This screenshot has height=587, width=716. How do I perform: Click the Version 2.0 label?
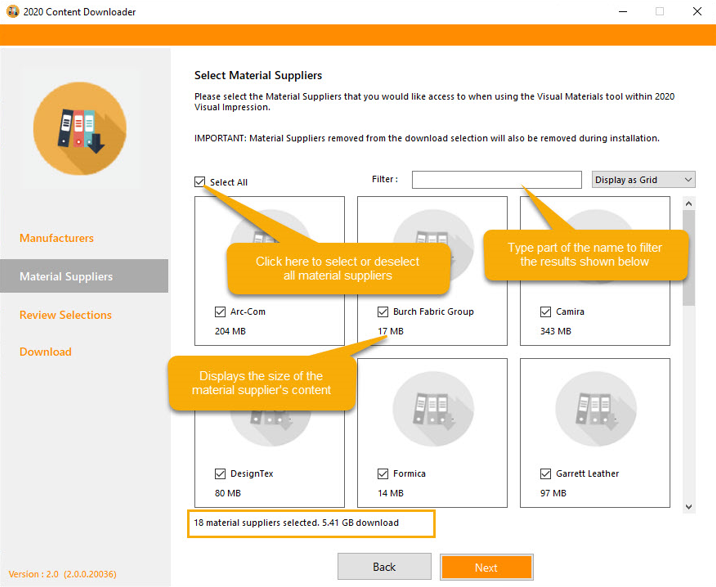63,574
